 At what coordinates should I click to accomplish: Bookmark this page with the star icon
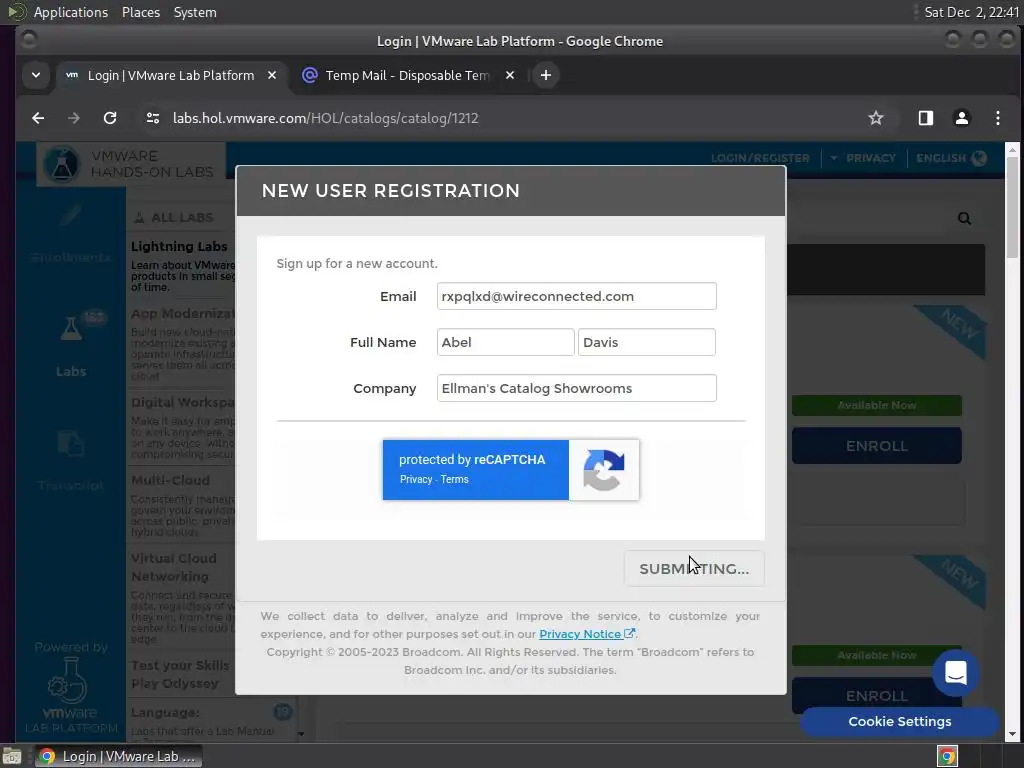pos(876,118)
